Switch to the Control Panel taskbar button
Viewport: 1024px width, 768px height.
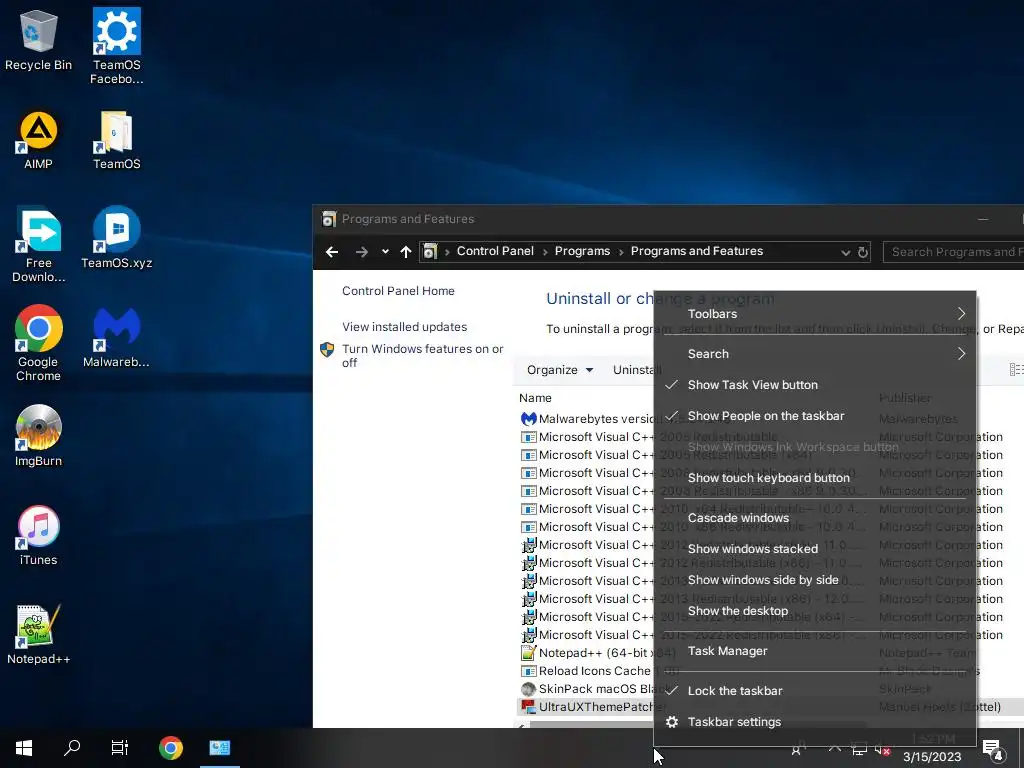pos(219,748)
